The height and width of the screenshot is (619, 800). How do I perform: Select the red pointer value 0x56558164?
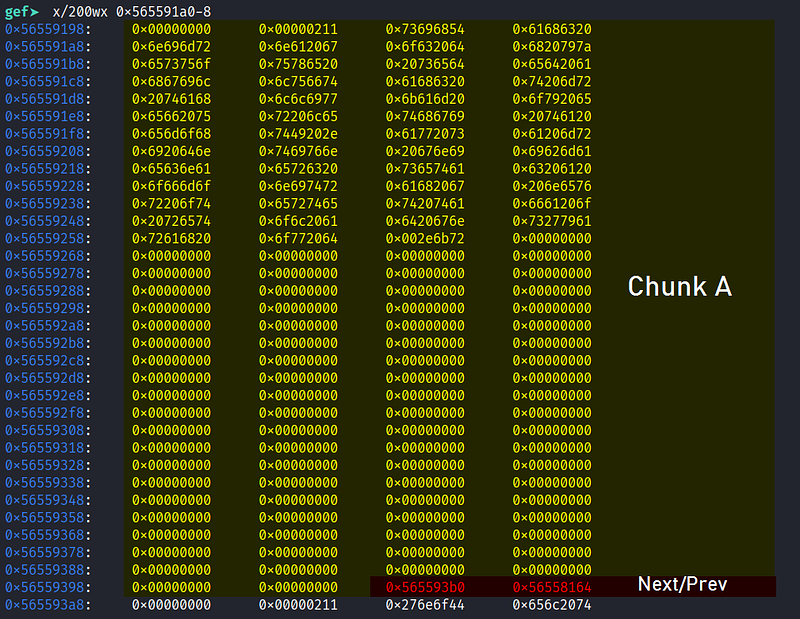(x=552, y=587)
